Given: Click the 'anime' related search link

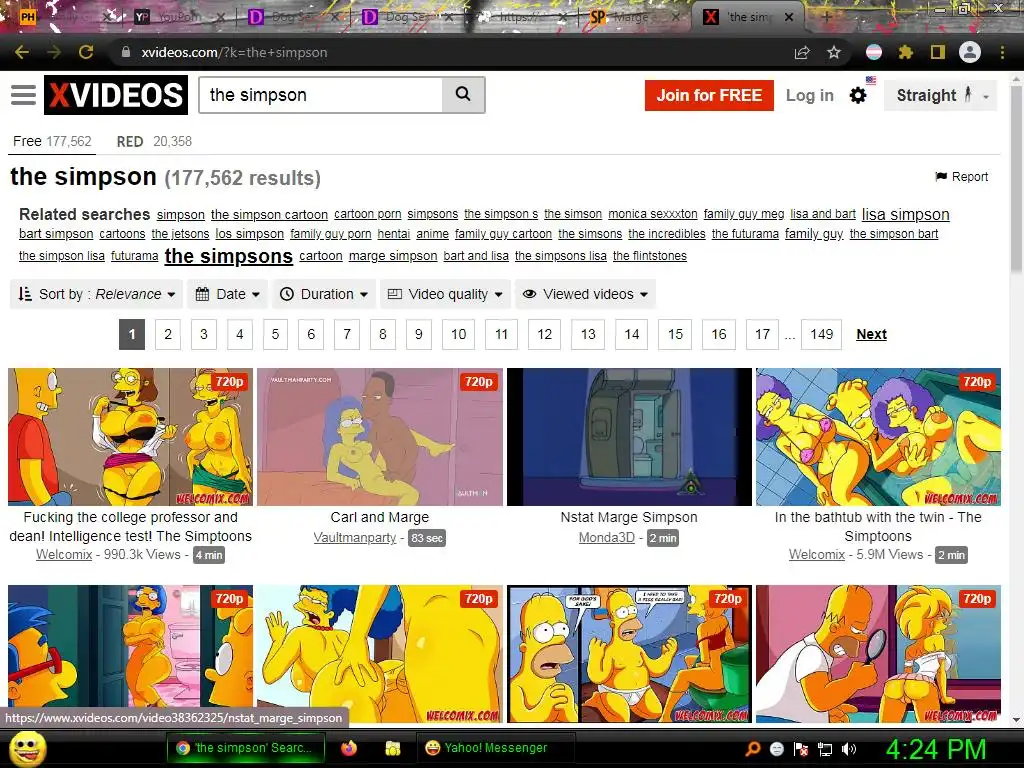Looking at the screenshot, I should (x=432, y=233).
